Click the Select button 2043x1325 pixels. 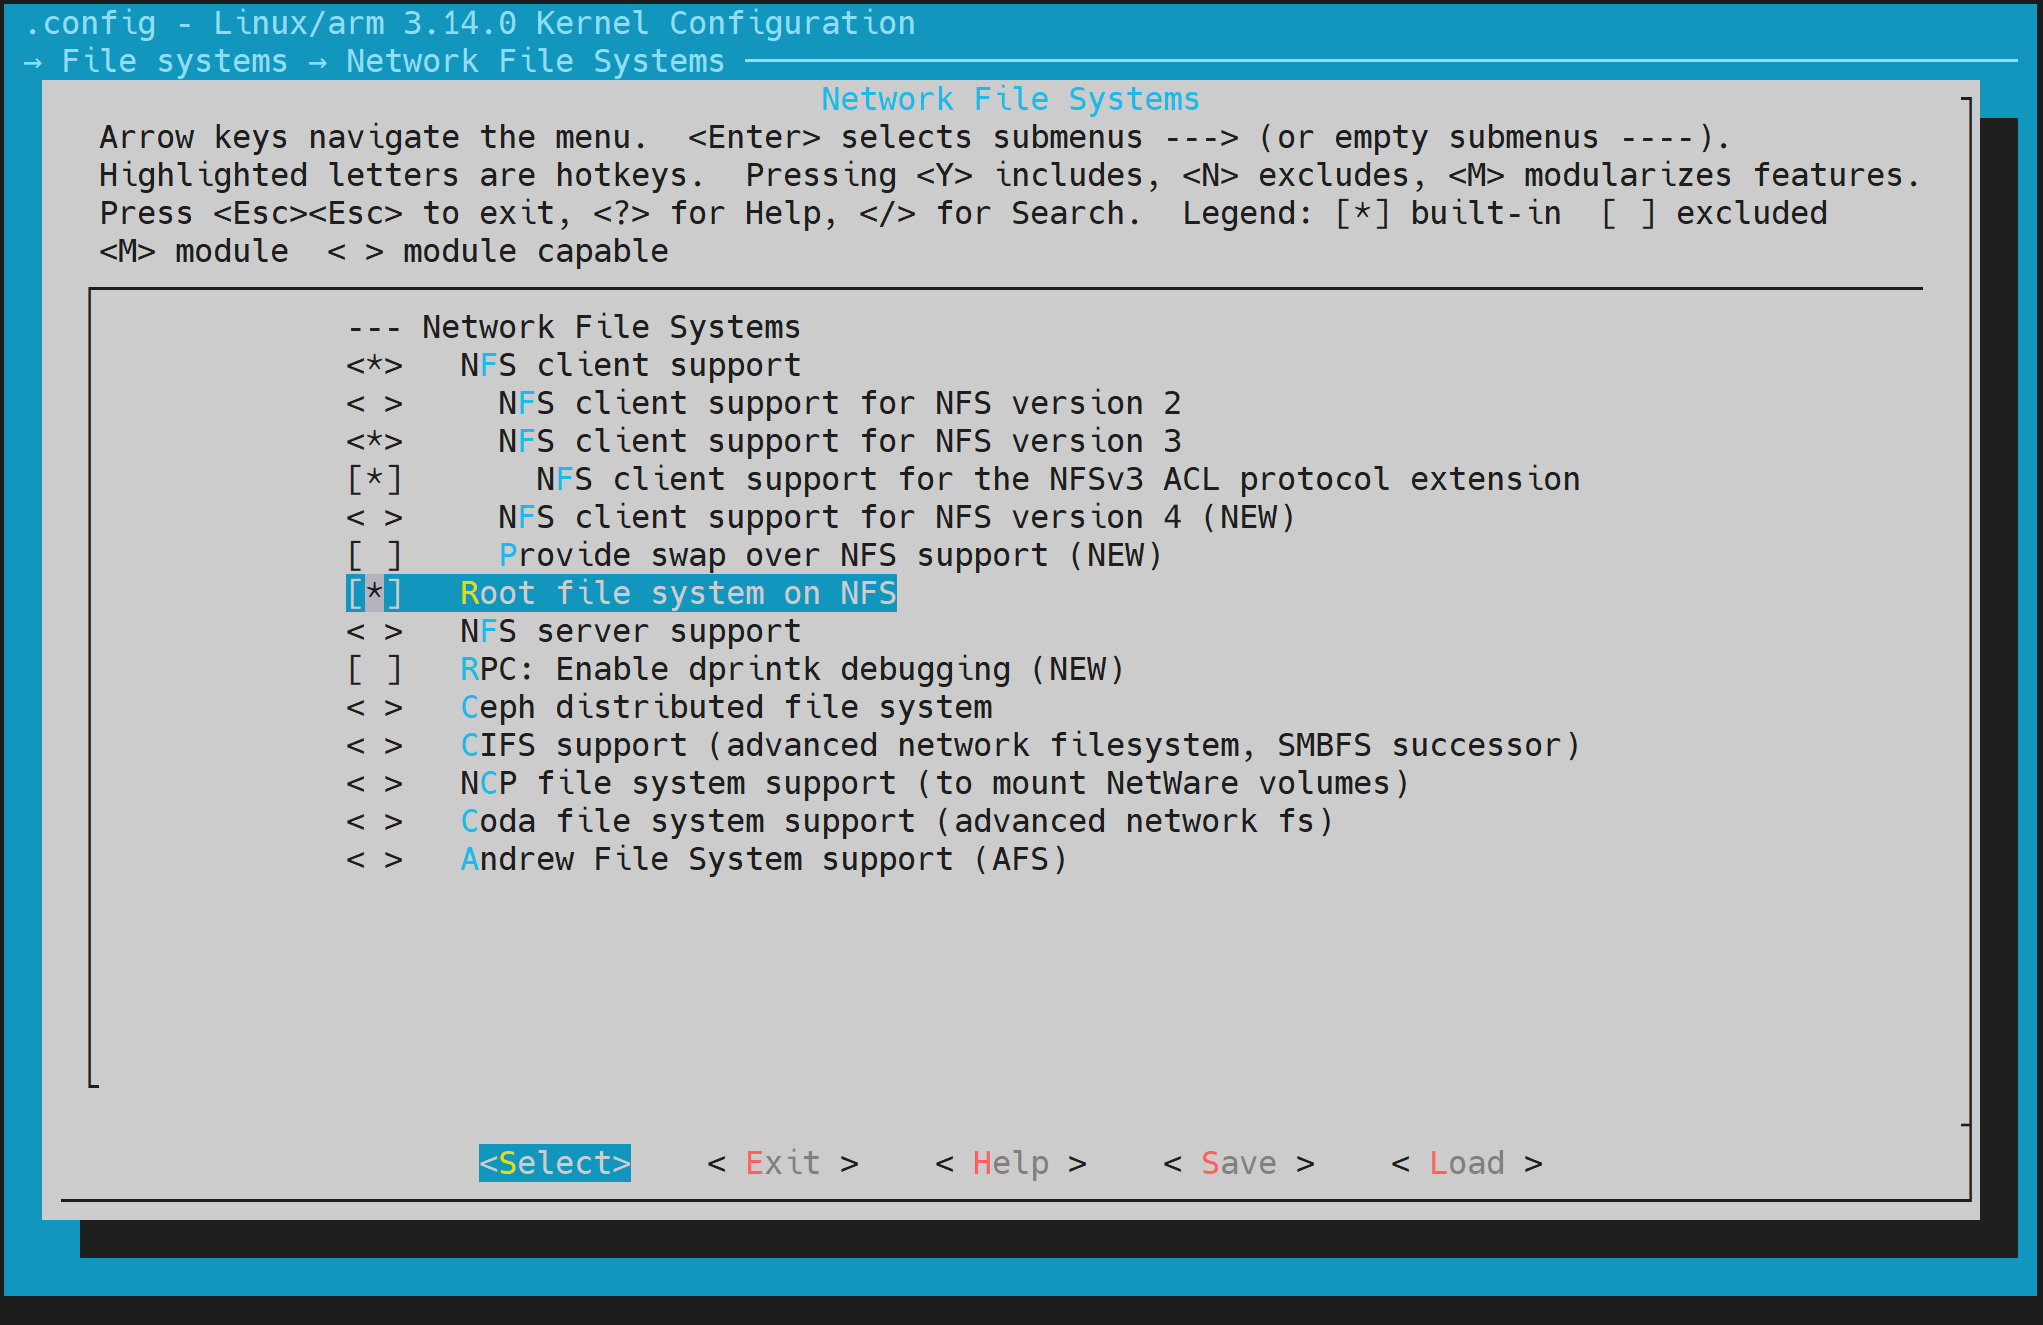click(554, 1162)
